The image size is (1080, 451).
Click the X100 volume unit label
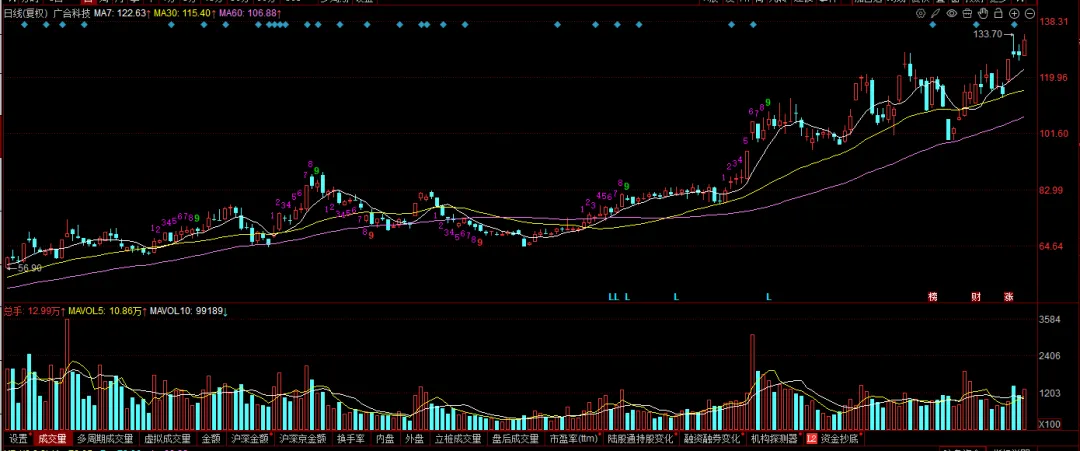click(1051, 423)
